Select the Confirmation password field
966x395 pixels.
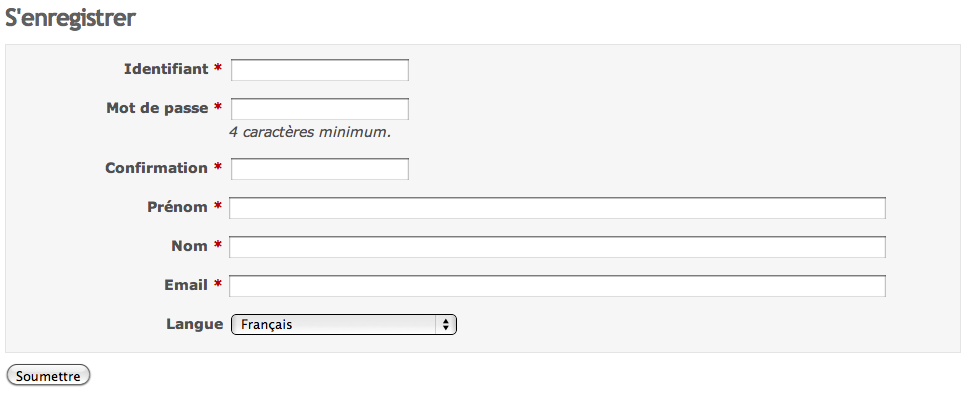[320, 169]
